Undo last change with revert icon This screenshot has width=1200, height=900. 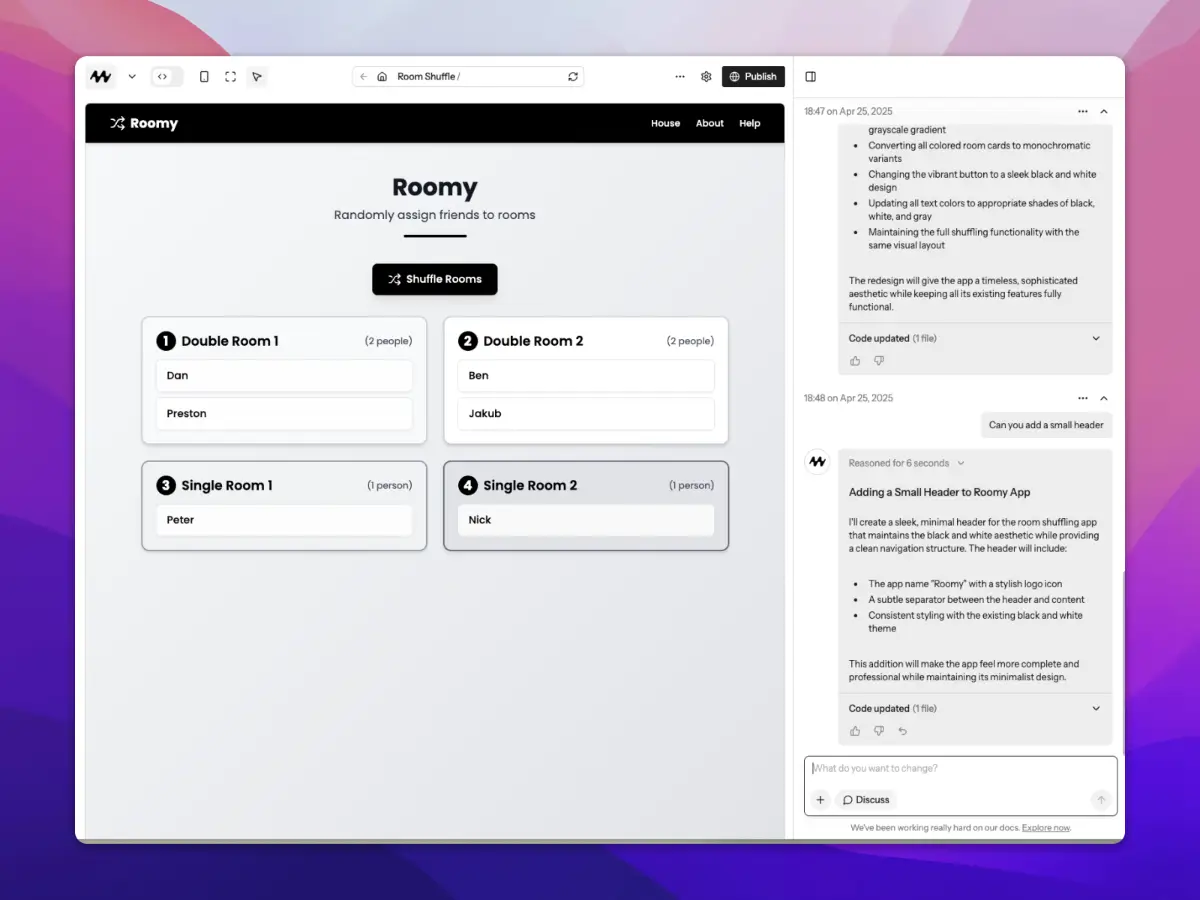tap(903, 731)
